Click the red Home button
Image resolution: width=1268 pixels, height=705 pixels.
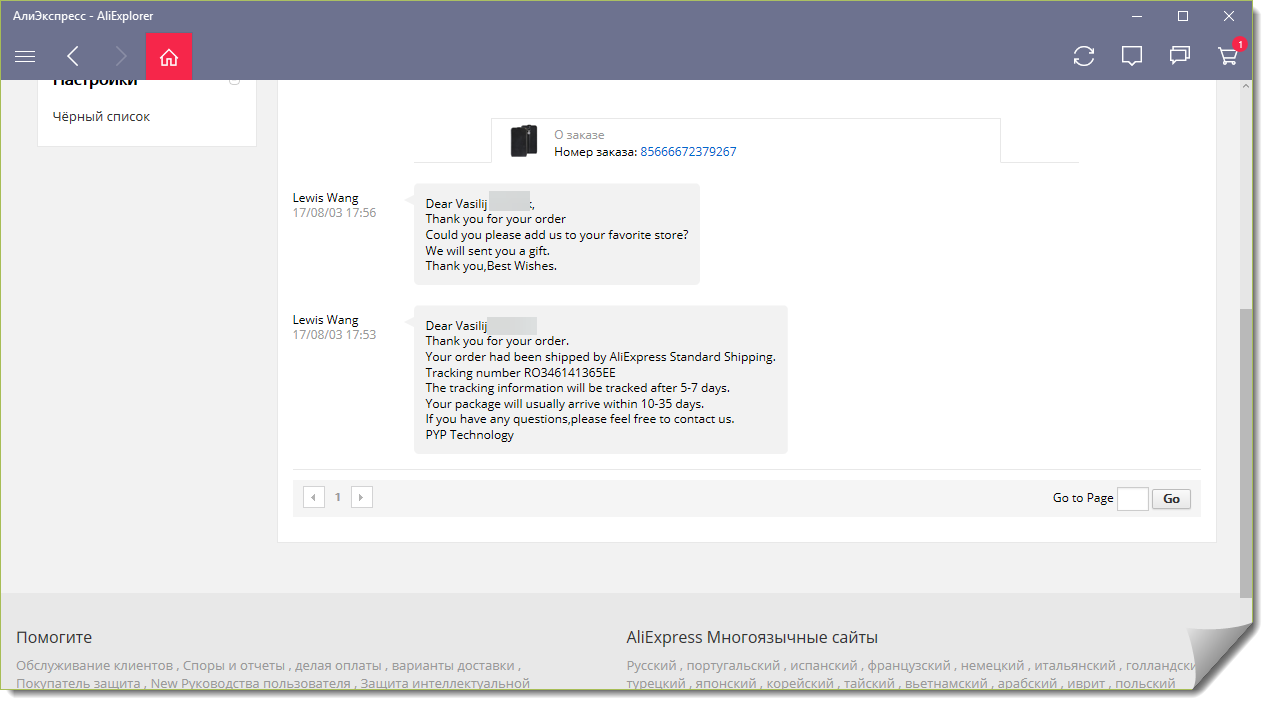(169, 57)
